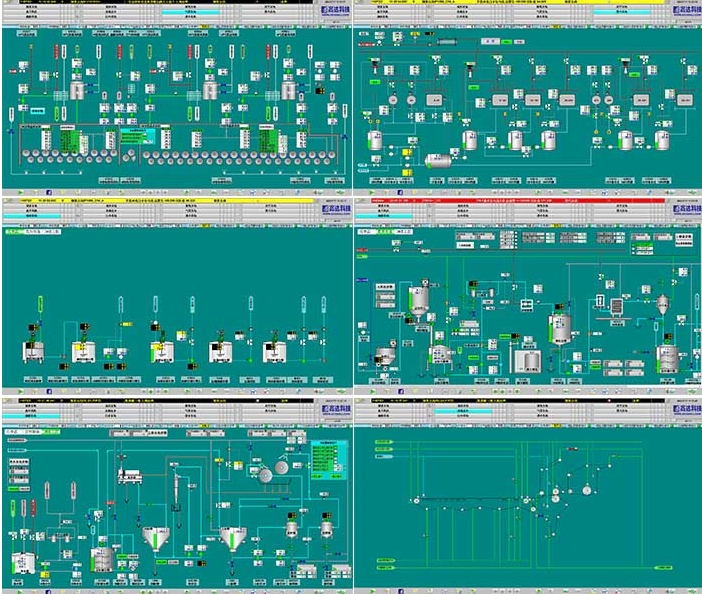The width and height of the screenshot is (702, 594).
Task: Click conical cyclone vessel in red-alarm panel
Action: pos(663,304)
